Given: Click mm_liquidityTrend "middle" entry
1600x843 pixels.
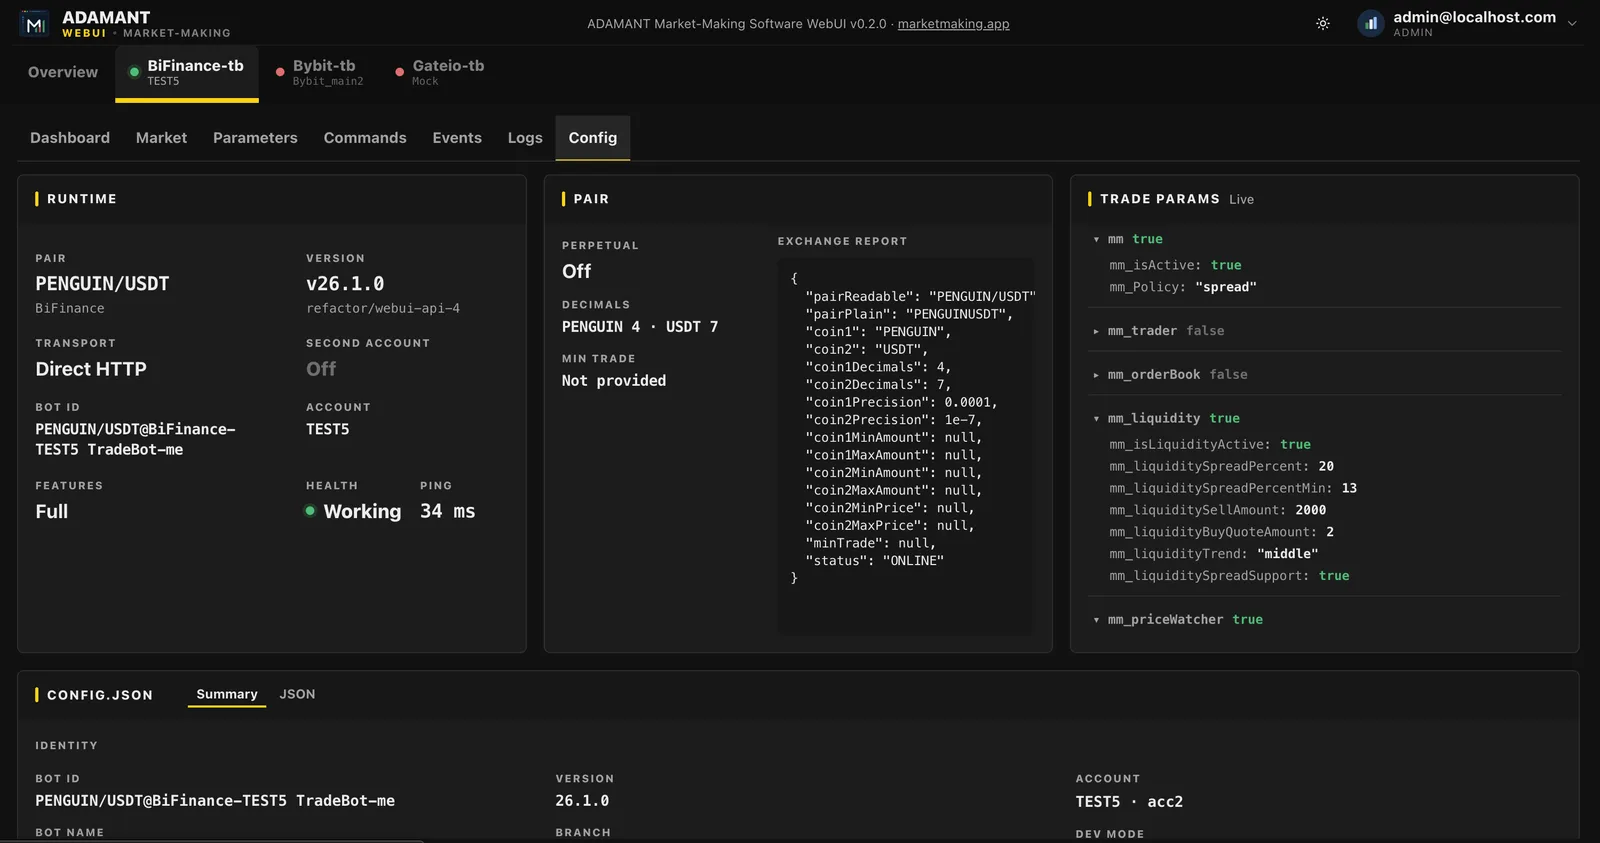Looking at the screenshot, I should 1214,554.
